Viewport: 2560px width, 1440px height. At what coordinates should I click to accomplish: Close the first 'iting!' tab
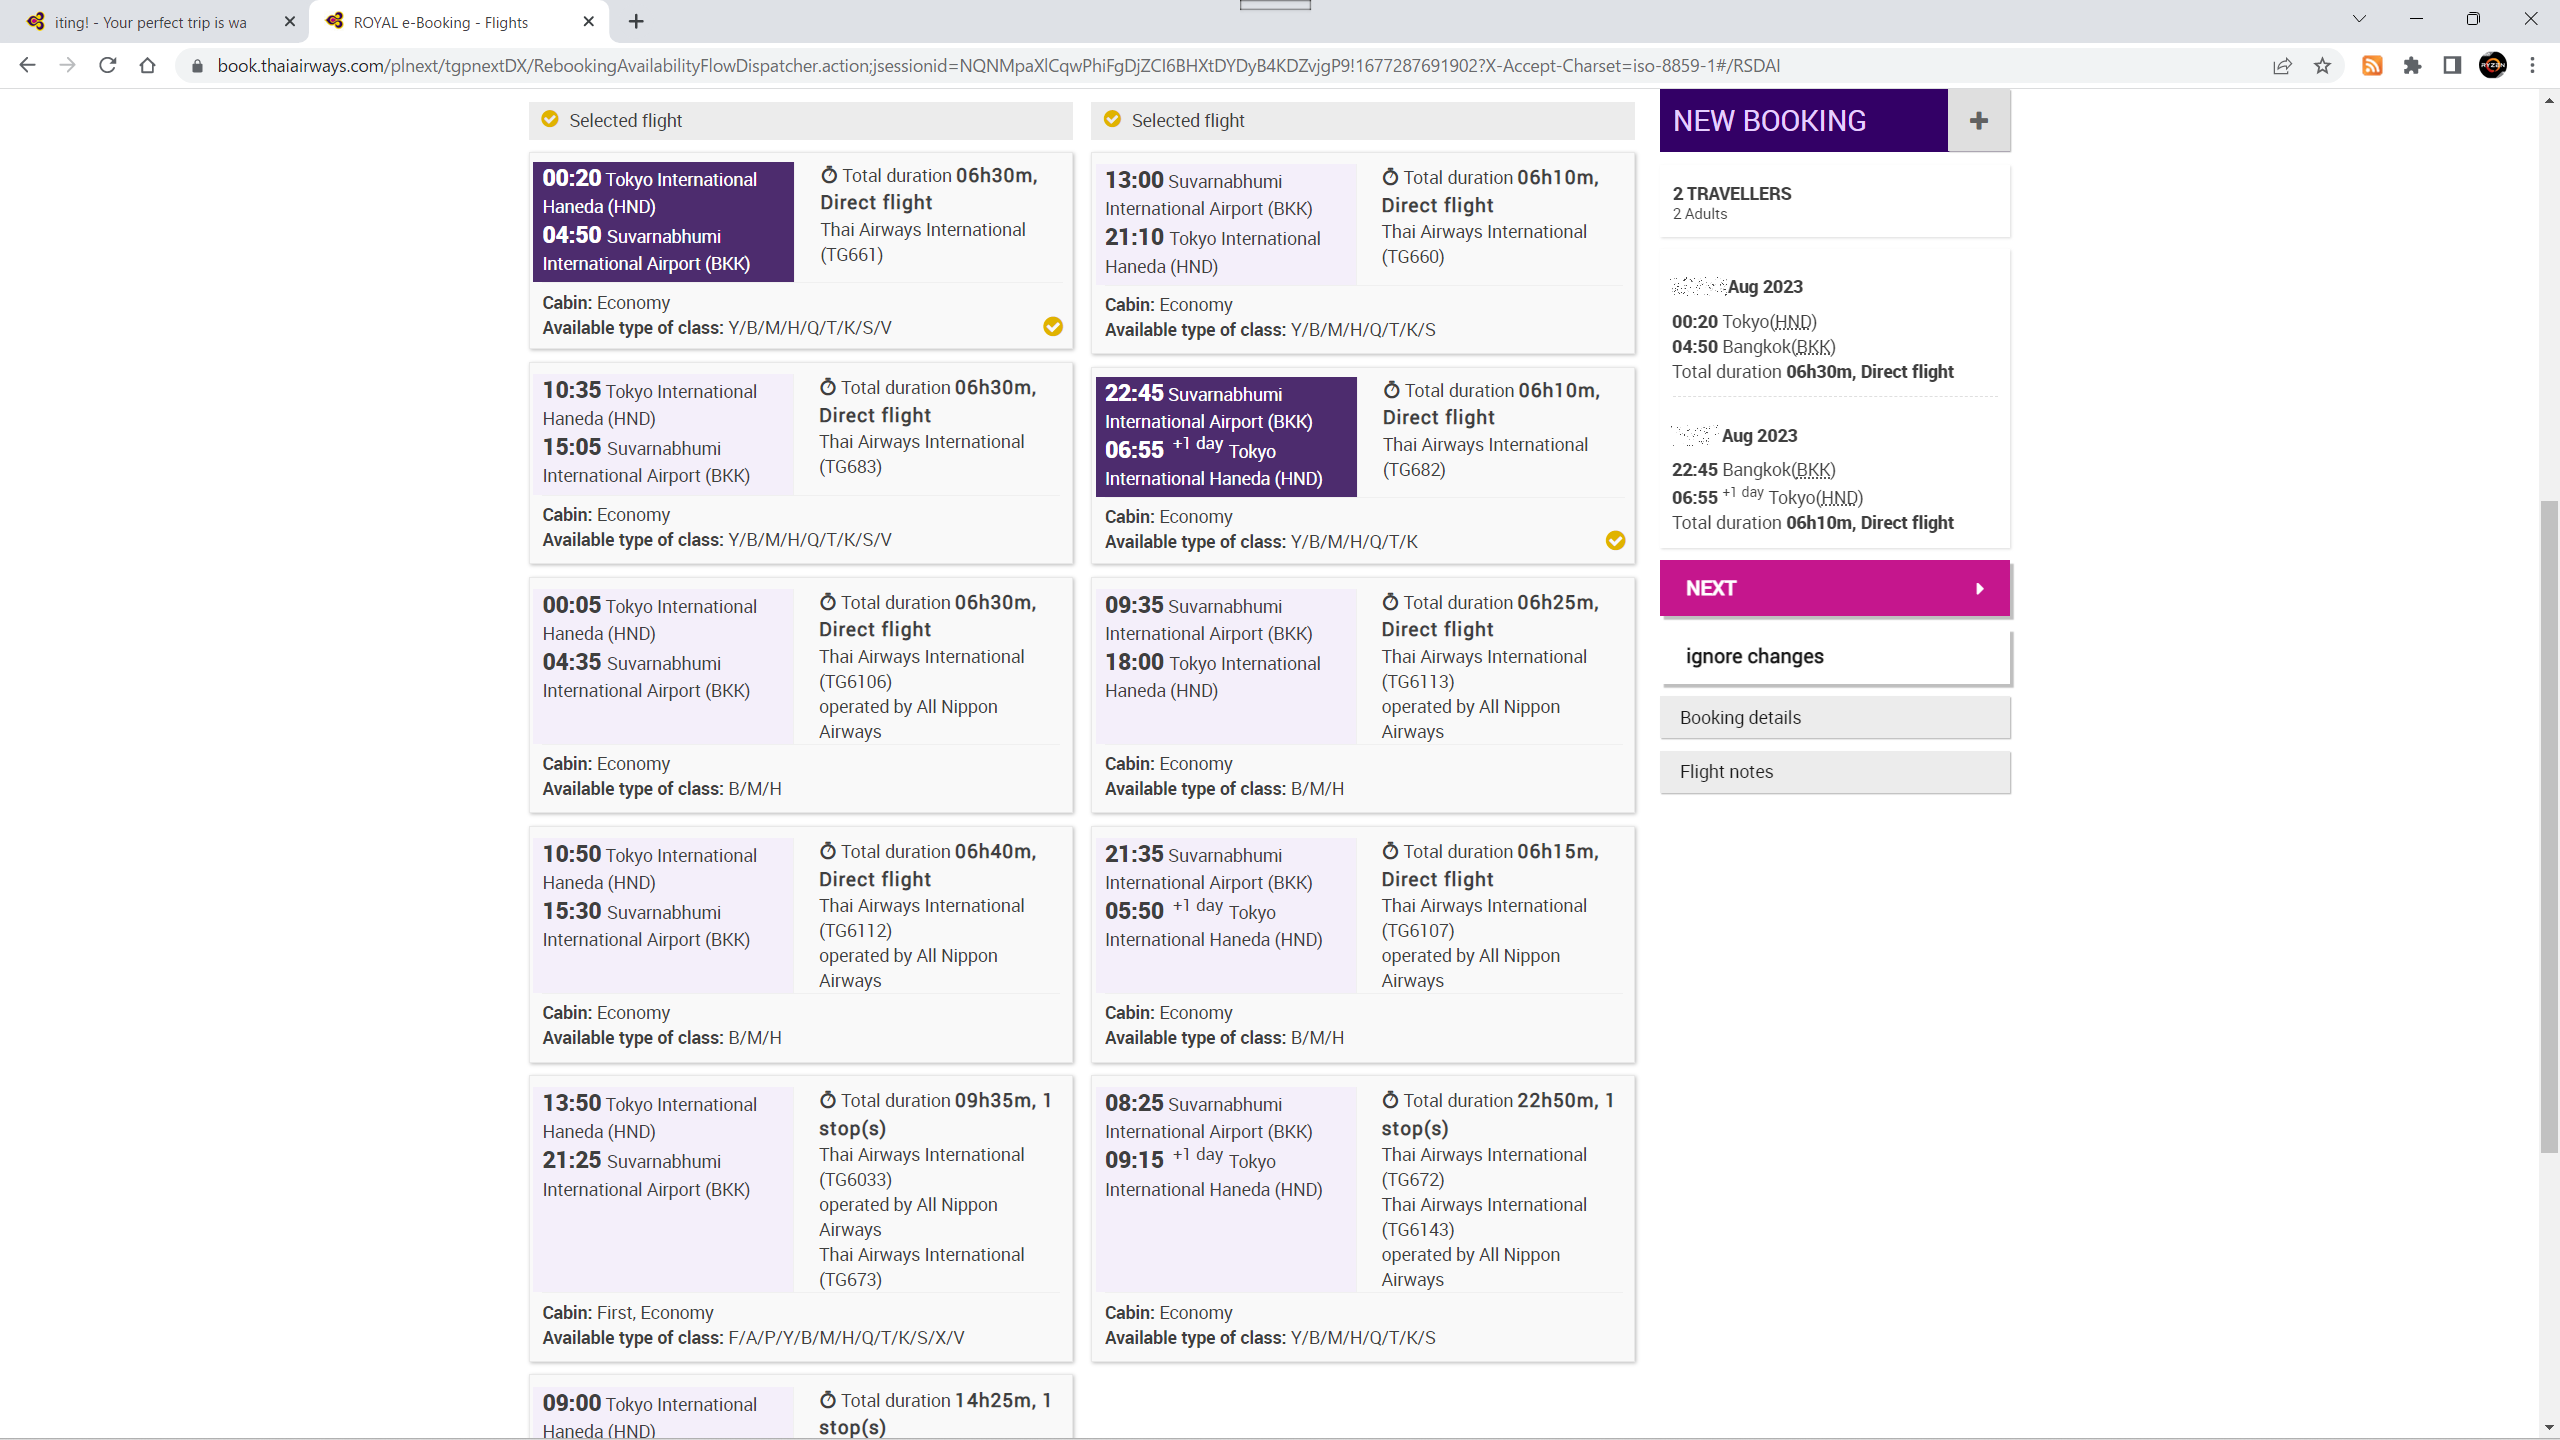[290, 21]
